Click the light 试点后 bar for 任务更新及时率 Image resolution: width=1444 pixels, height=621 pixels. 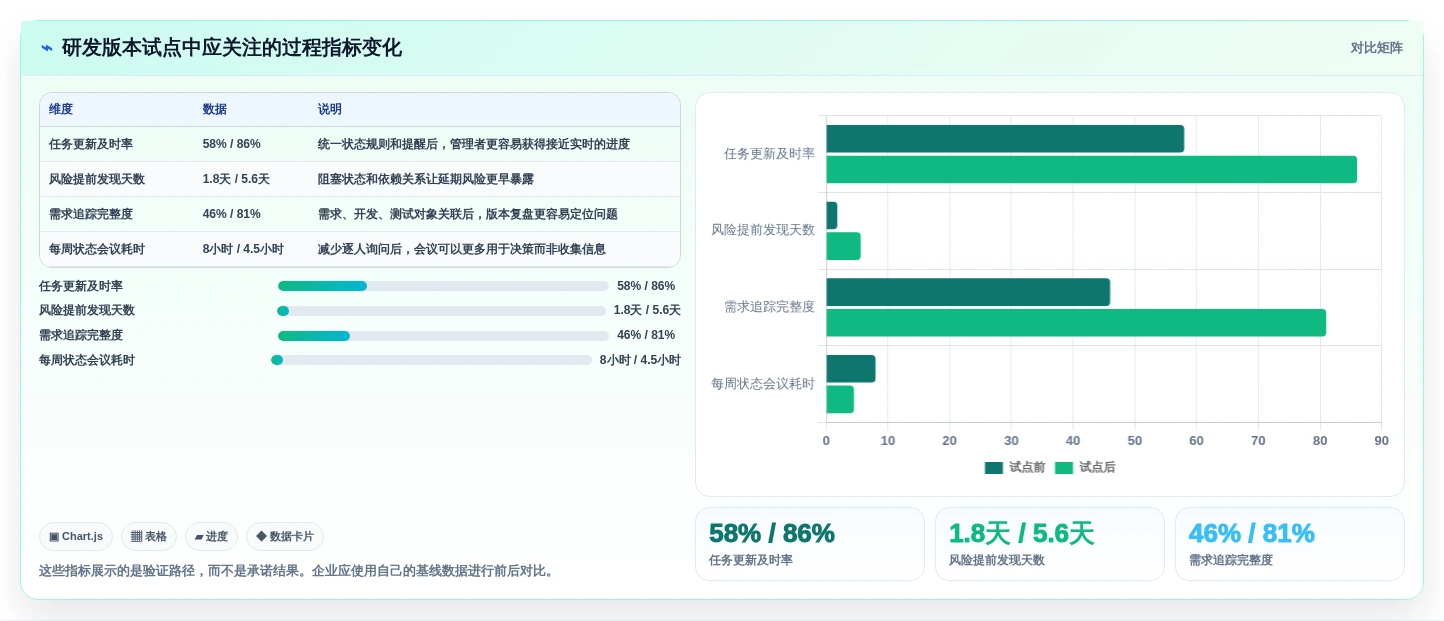tap(1091, 170)
